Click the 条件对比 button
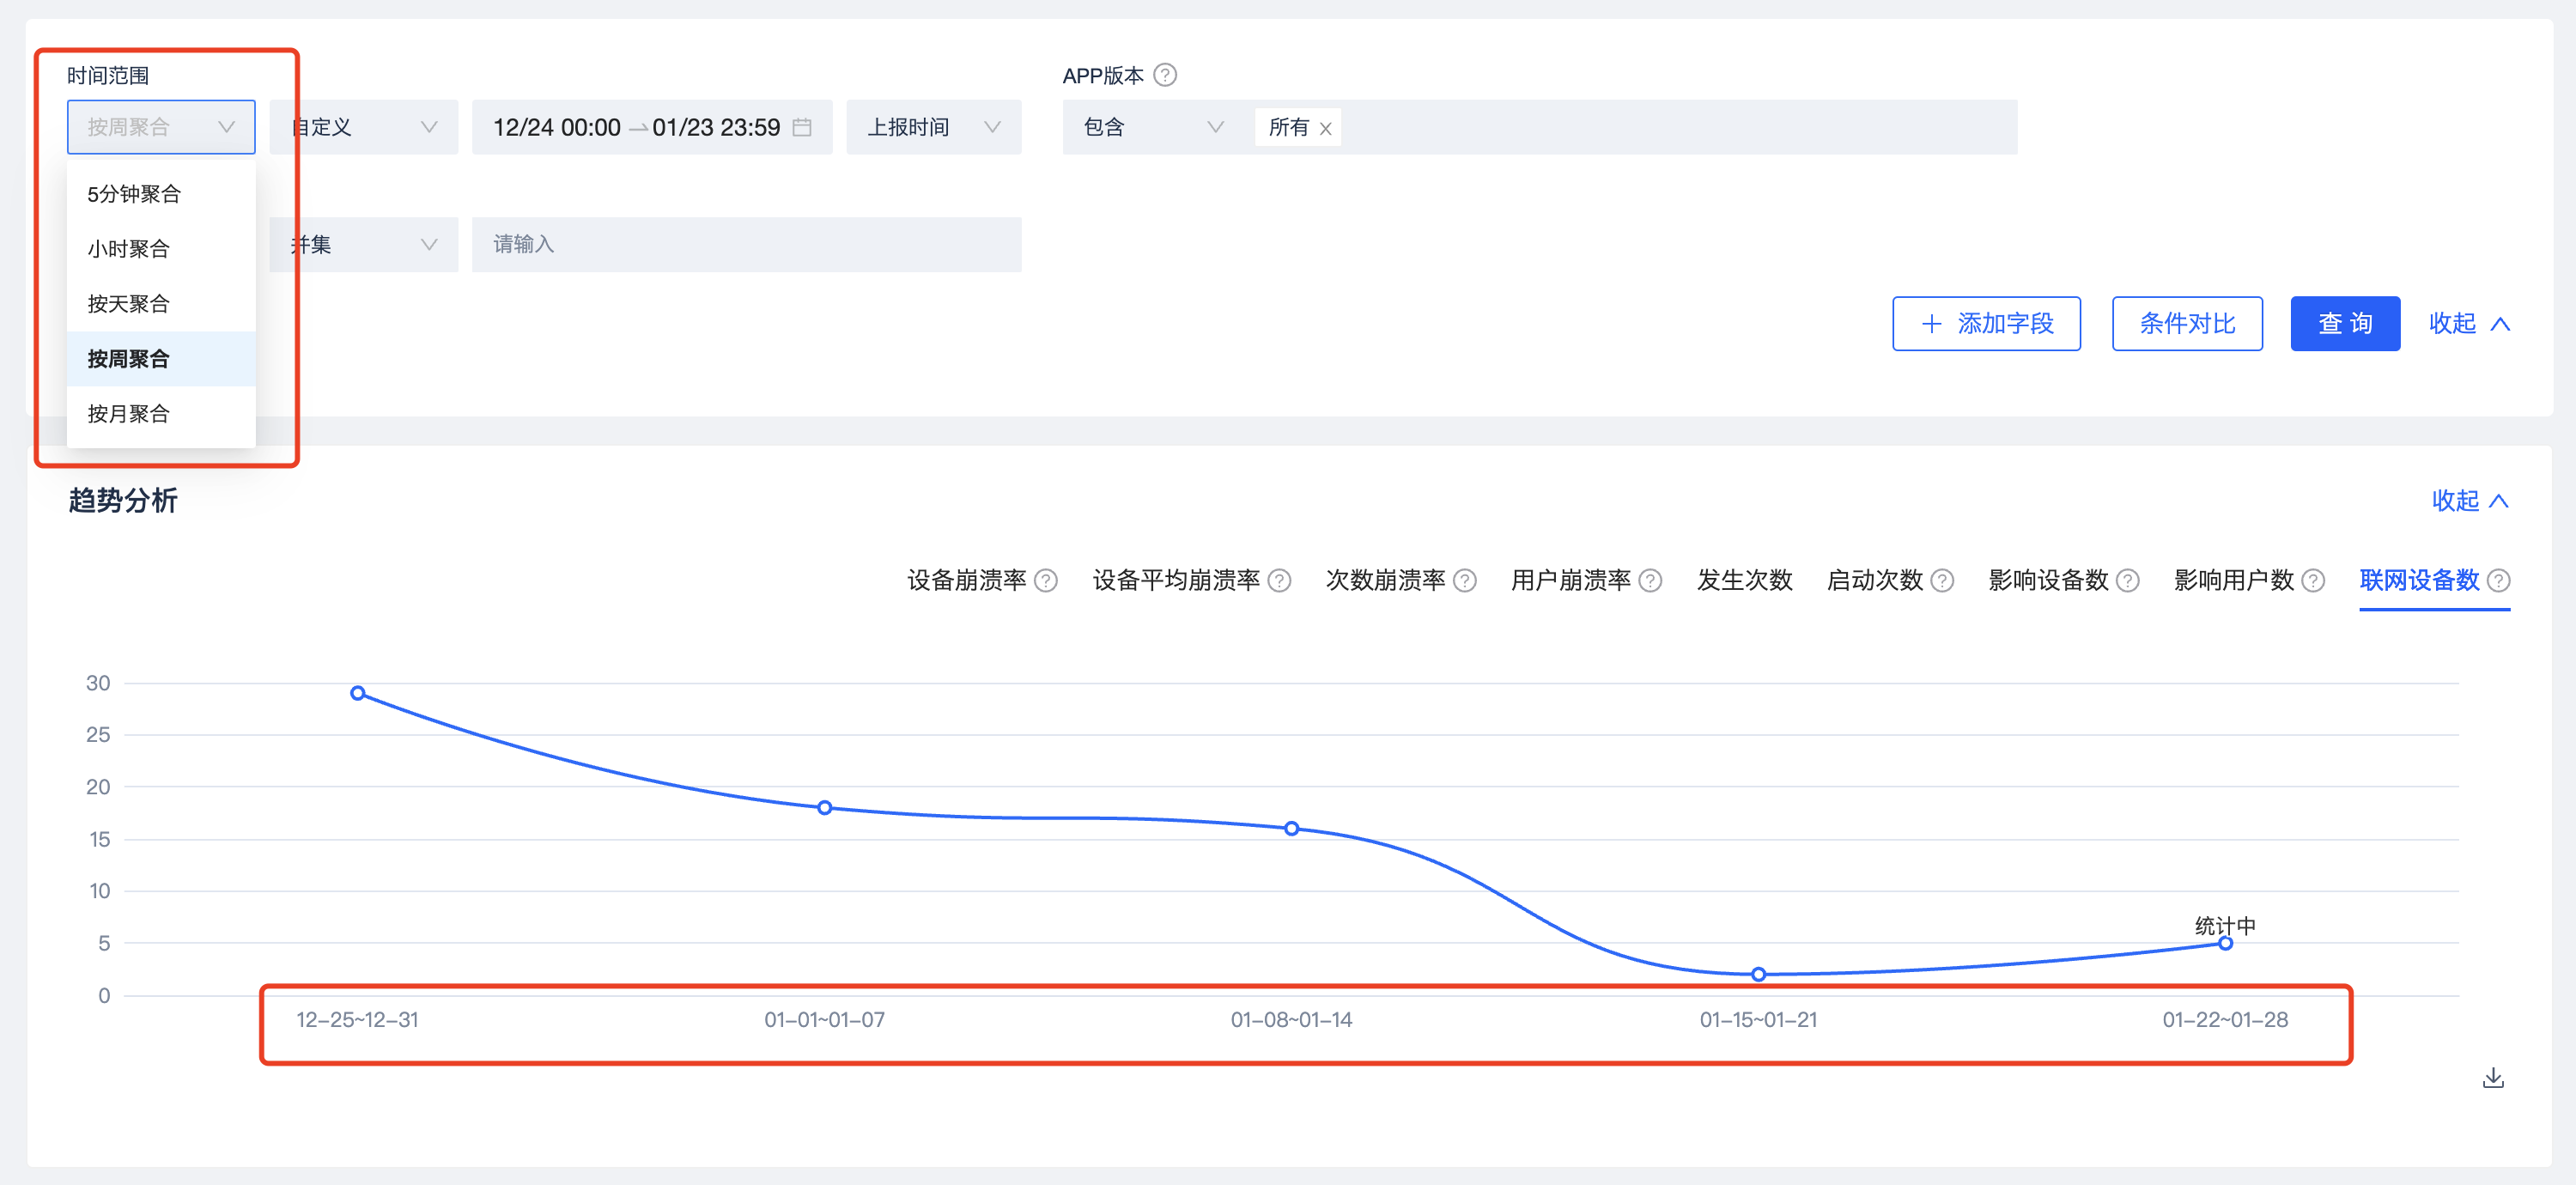This screenshot has height=1185, width=2576. [x=2187, y=323]
